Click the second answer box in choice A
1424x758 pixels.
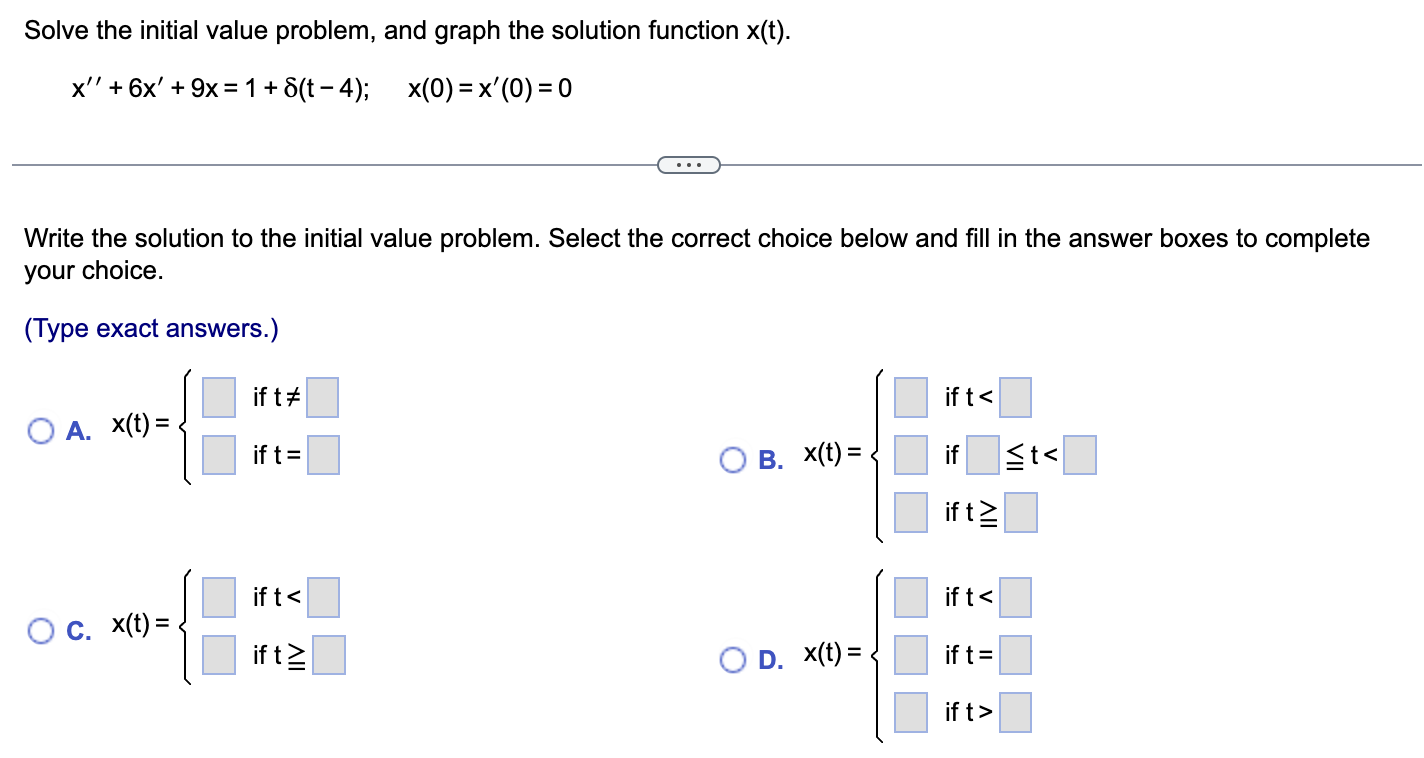(217, 455)
